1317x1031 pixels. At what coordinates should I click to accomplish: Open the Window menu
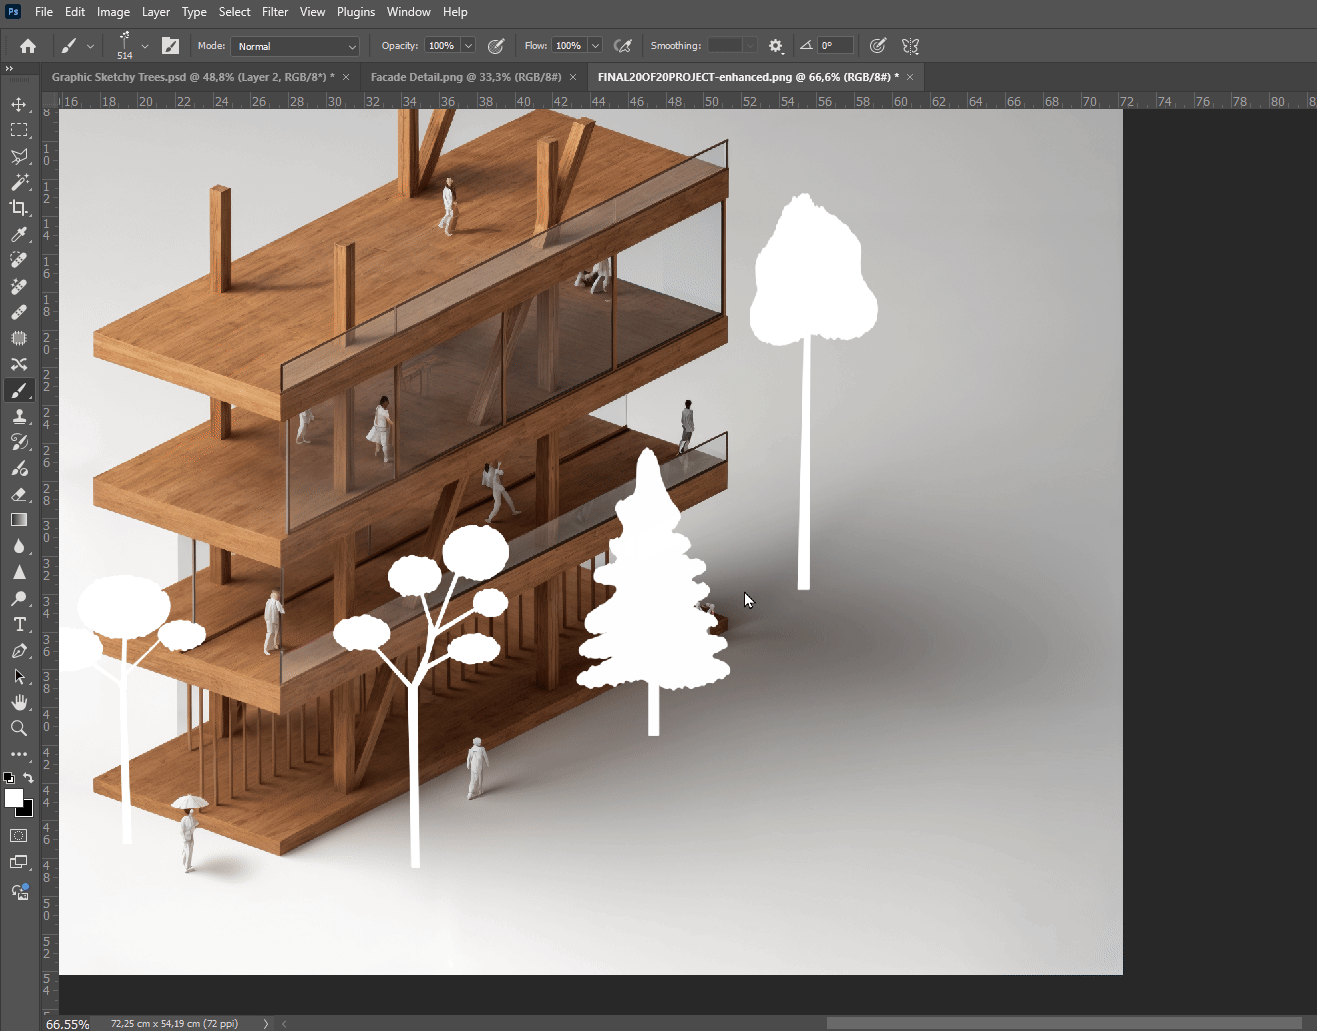coord(409,12)
